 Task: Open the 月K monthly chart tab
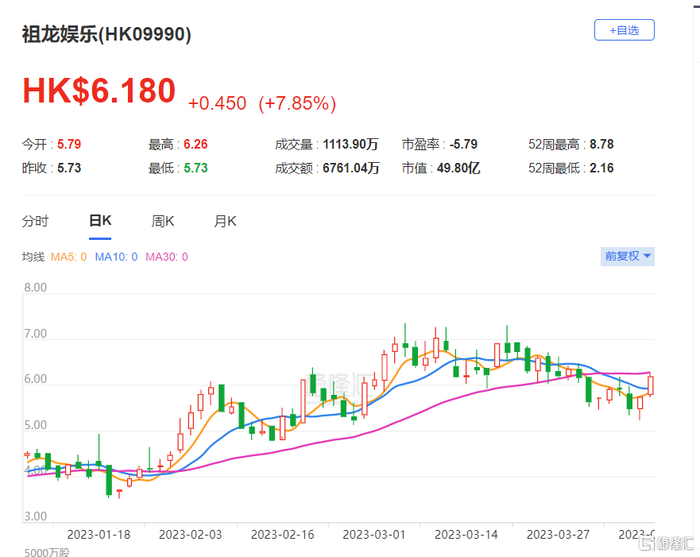click(x=225, y=221)
